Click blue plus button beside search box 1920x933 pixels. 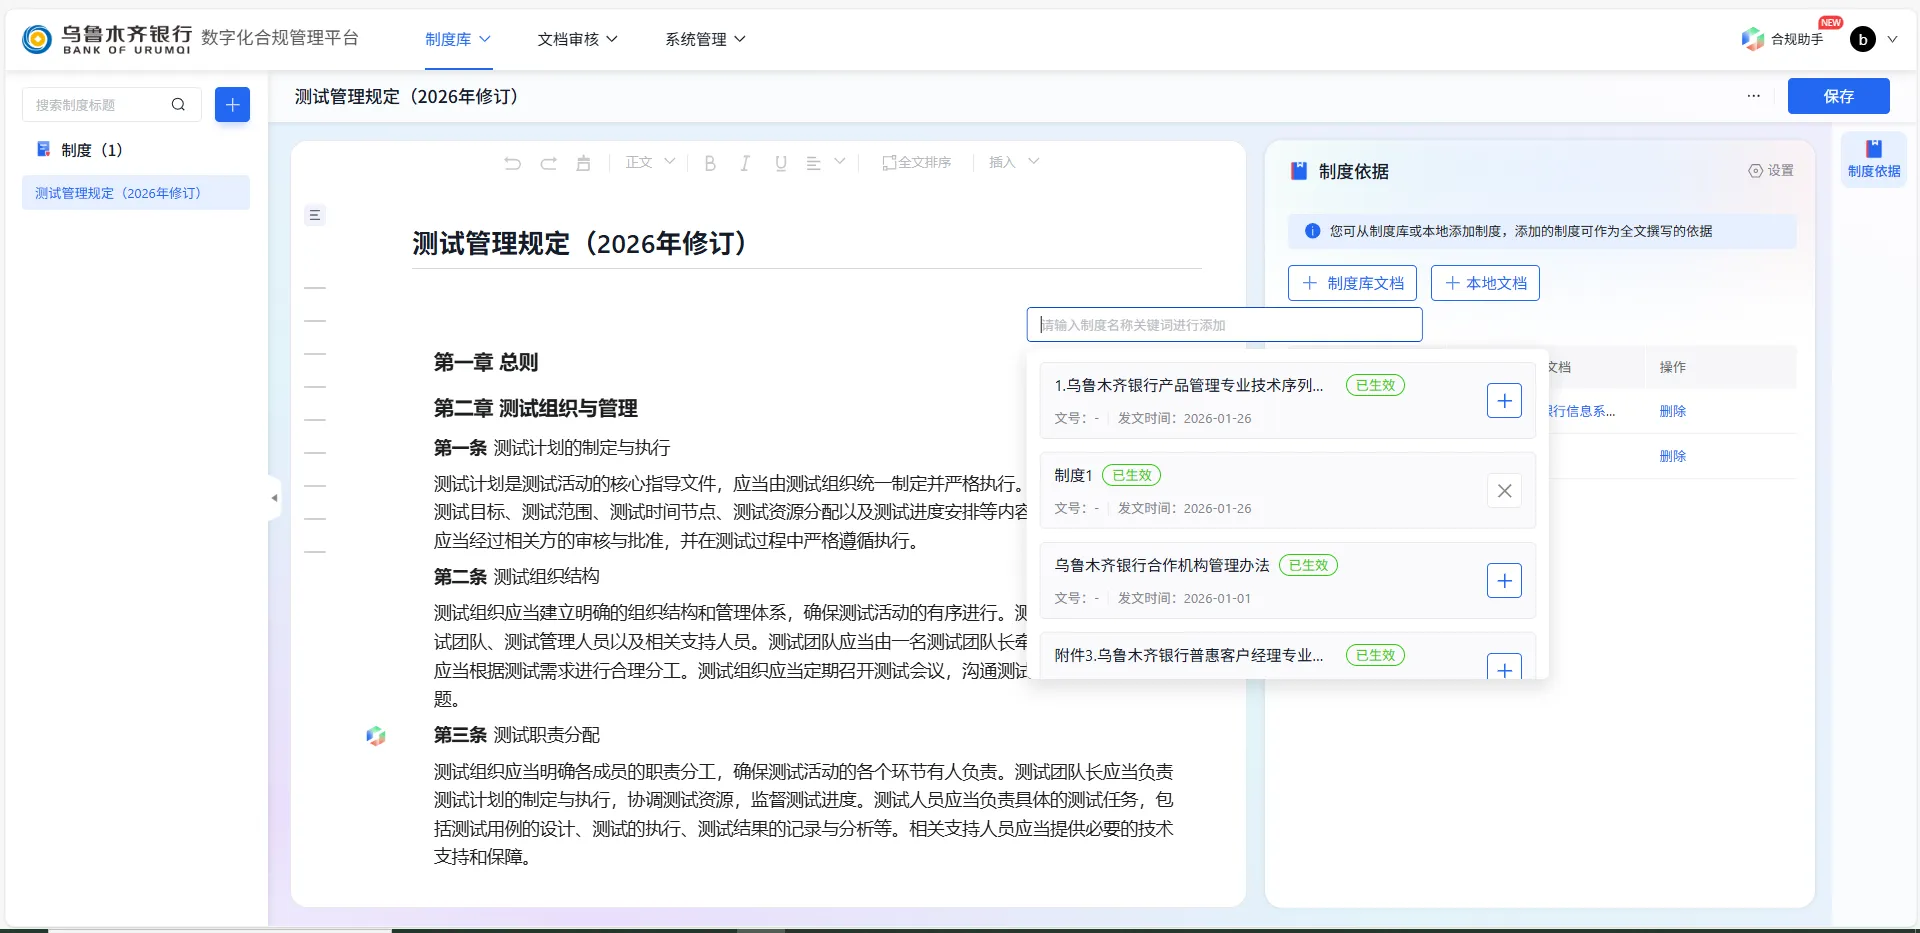(x=232, y=104)
